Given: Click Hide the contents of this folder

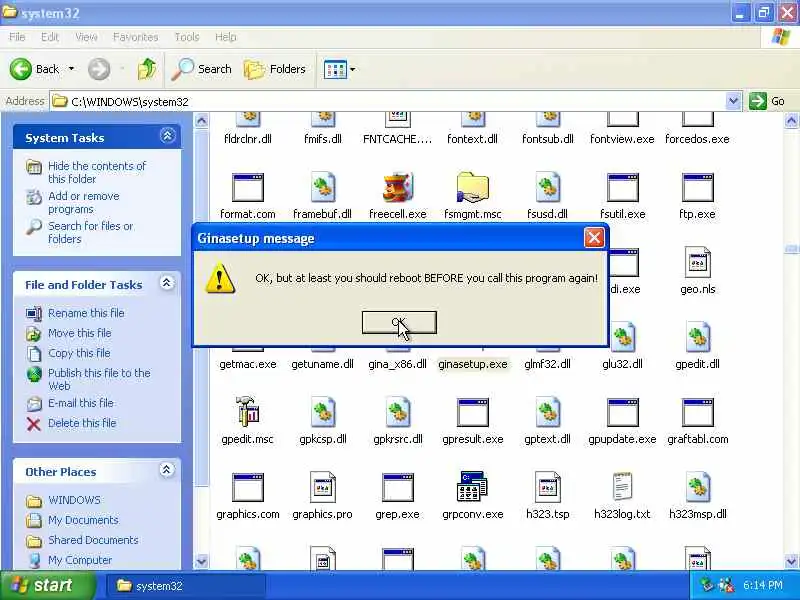Looking at the screenshot, I should (96, 172).
